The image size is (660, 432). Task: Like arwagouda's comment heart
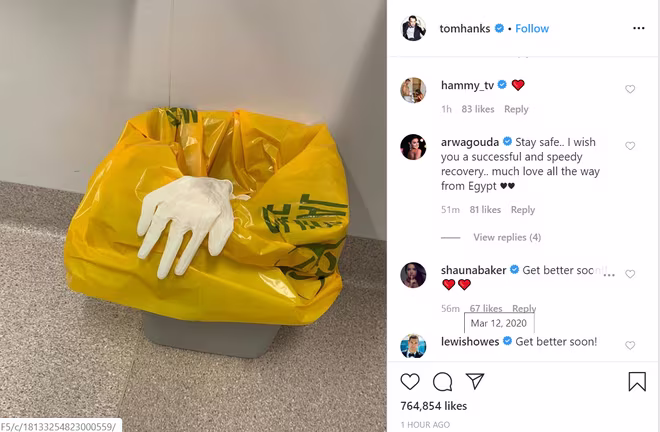click(630, 146)
